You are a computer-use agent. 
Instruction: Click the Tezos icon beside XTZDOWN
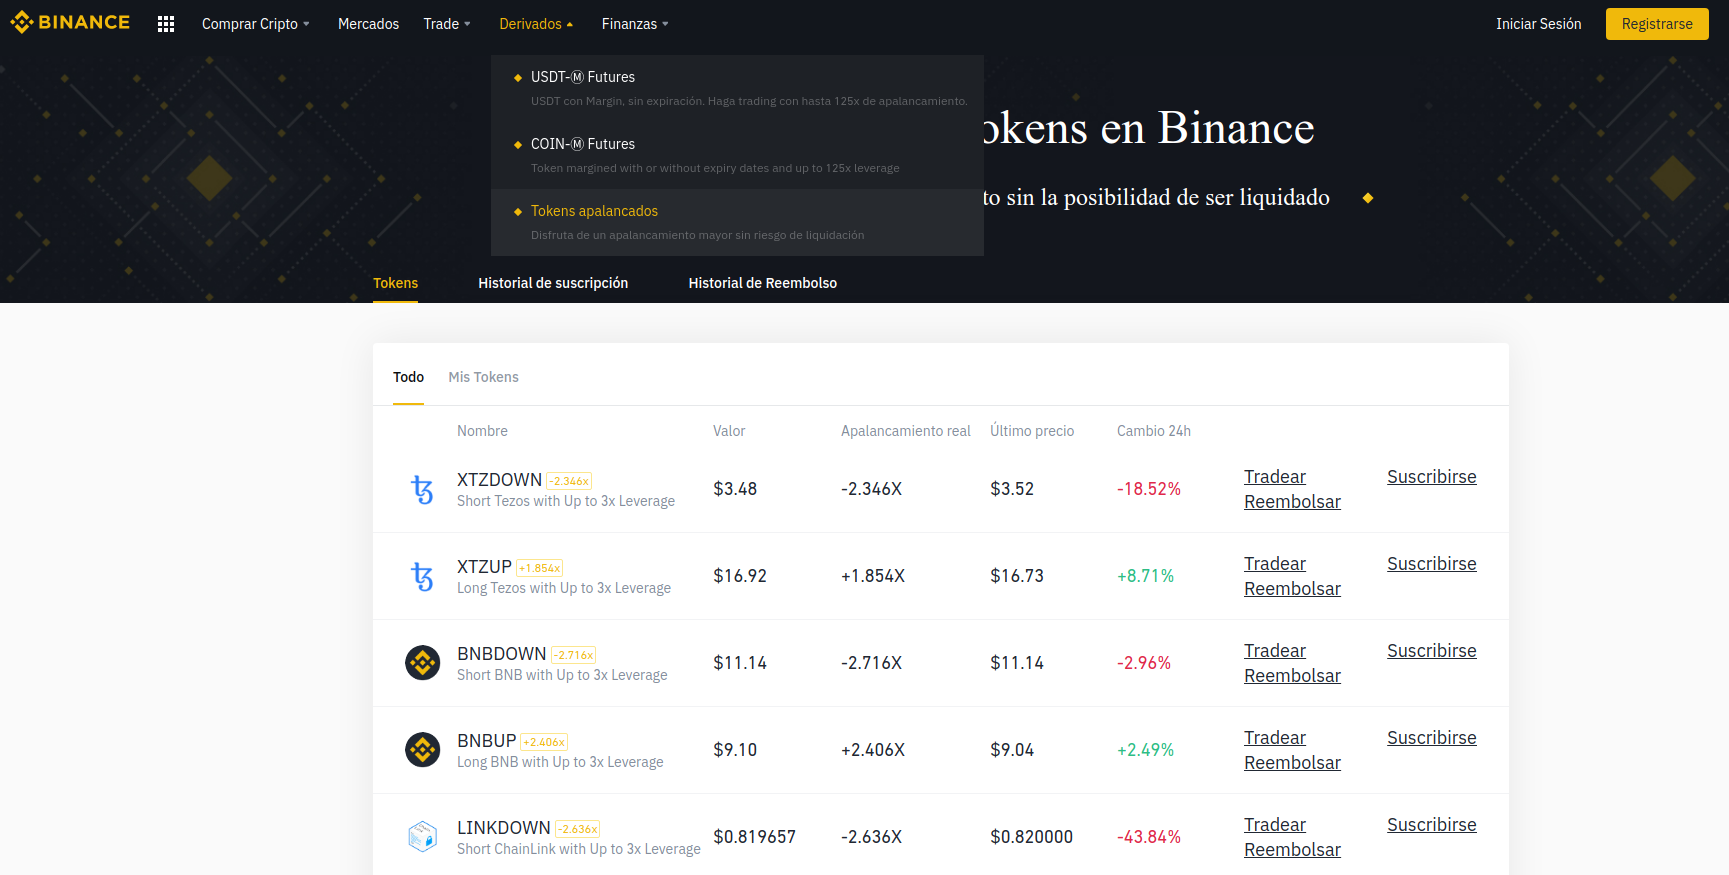(x=422, y=489)
